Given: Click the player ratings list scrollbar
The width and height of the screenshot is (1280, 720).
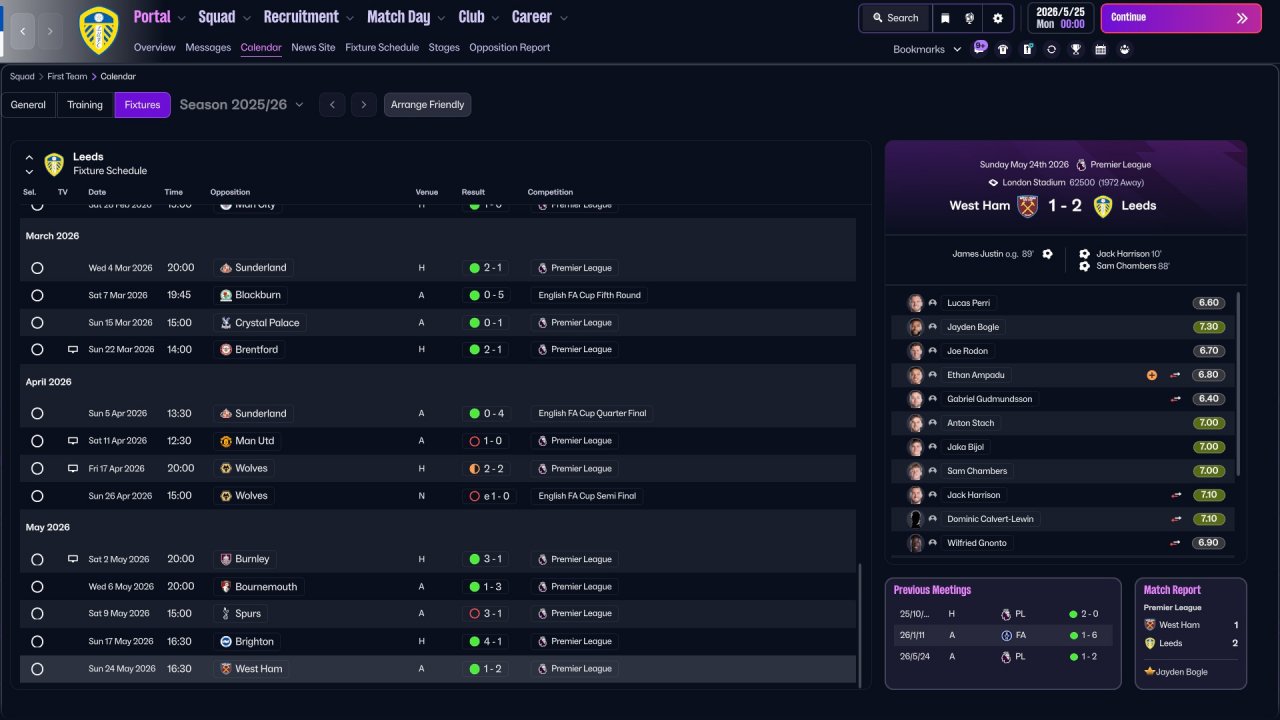Looking at the screenshot, I should [1239, 384].
